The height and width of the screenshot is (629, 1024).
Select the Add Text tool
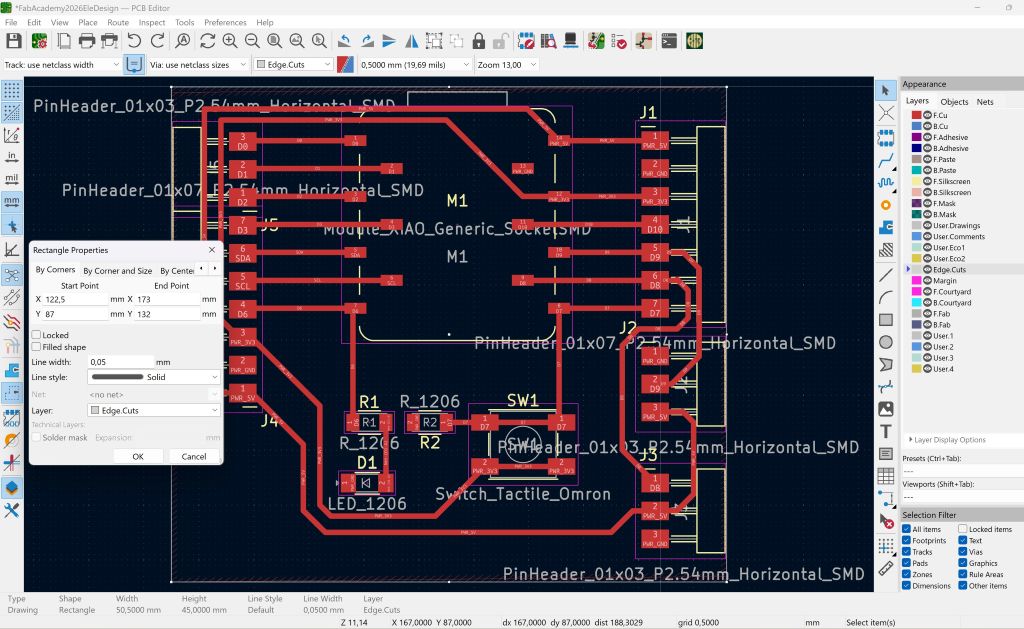[x=886, y=431]
